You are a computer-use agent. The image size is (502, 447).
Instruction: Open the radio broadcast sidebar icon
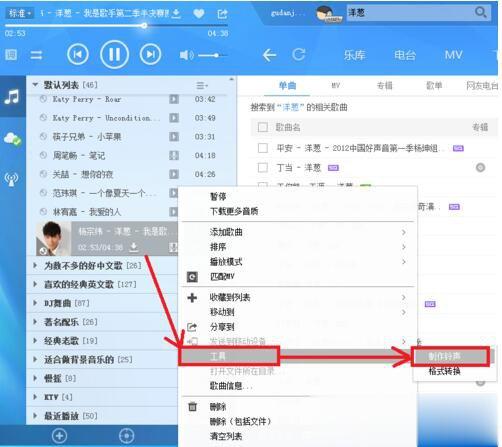pos(11,179)
